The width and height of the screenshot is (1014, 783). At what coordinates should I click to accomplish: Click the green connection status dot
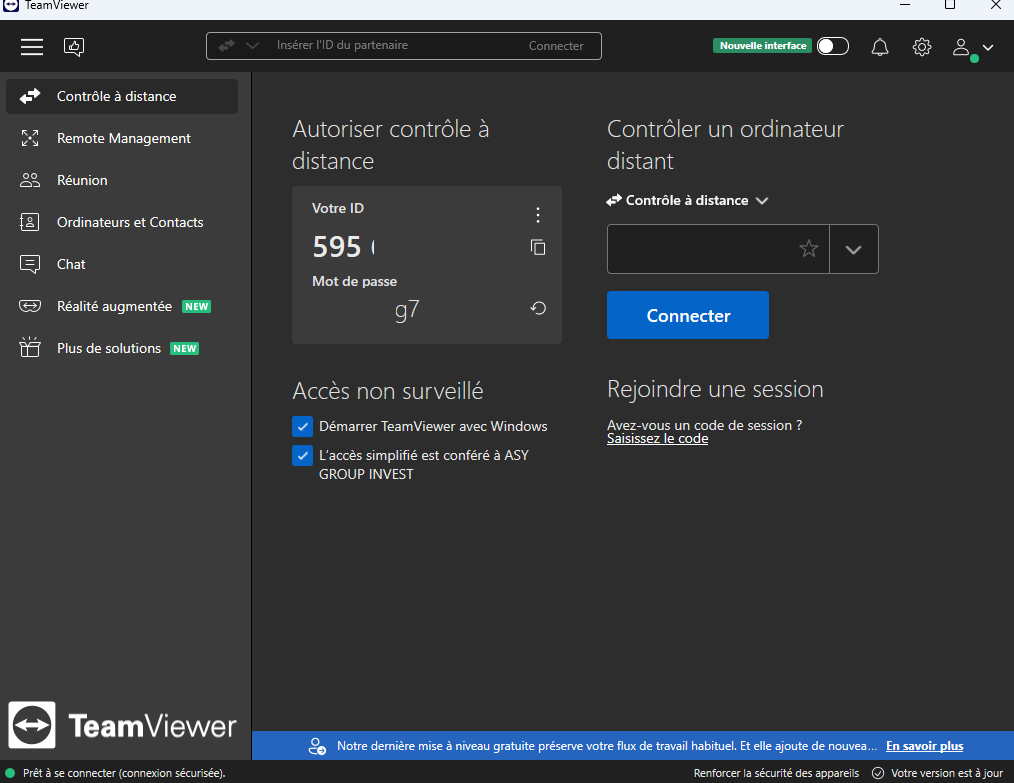pos(10,773)
